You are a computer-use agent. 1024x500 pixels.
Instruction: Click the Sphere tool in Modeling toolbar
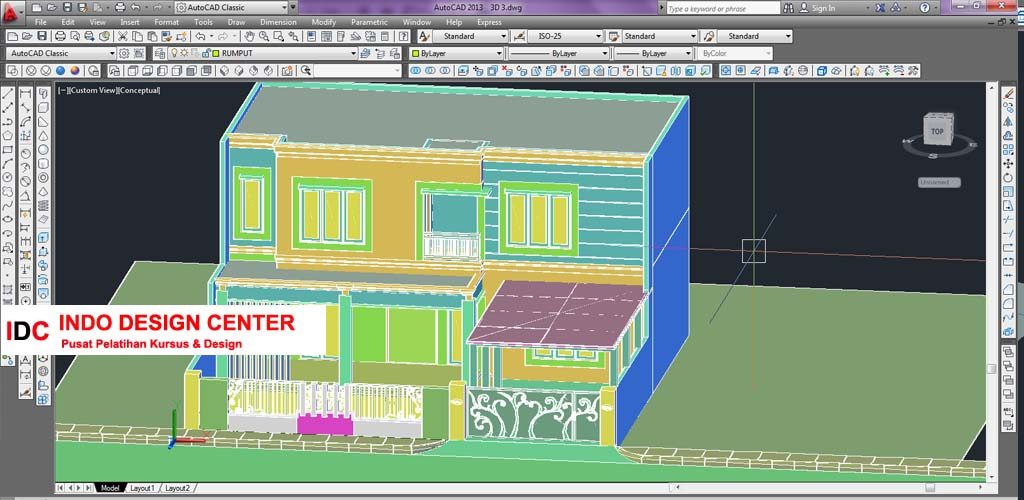coord(43,149)
